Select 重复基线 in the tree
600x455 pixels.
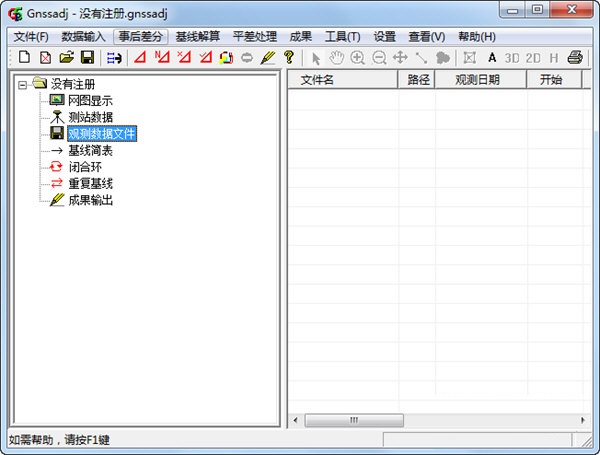pyautogui.click(x=90, y=184)
